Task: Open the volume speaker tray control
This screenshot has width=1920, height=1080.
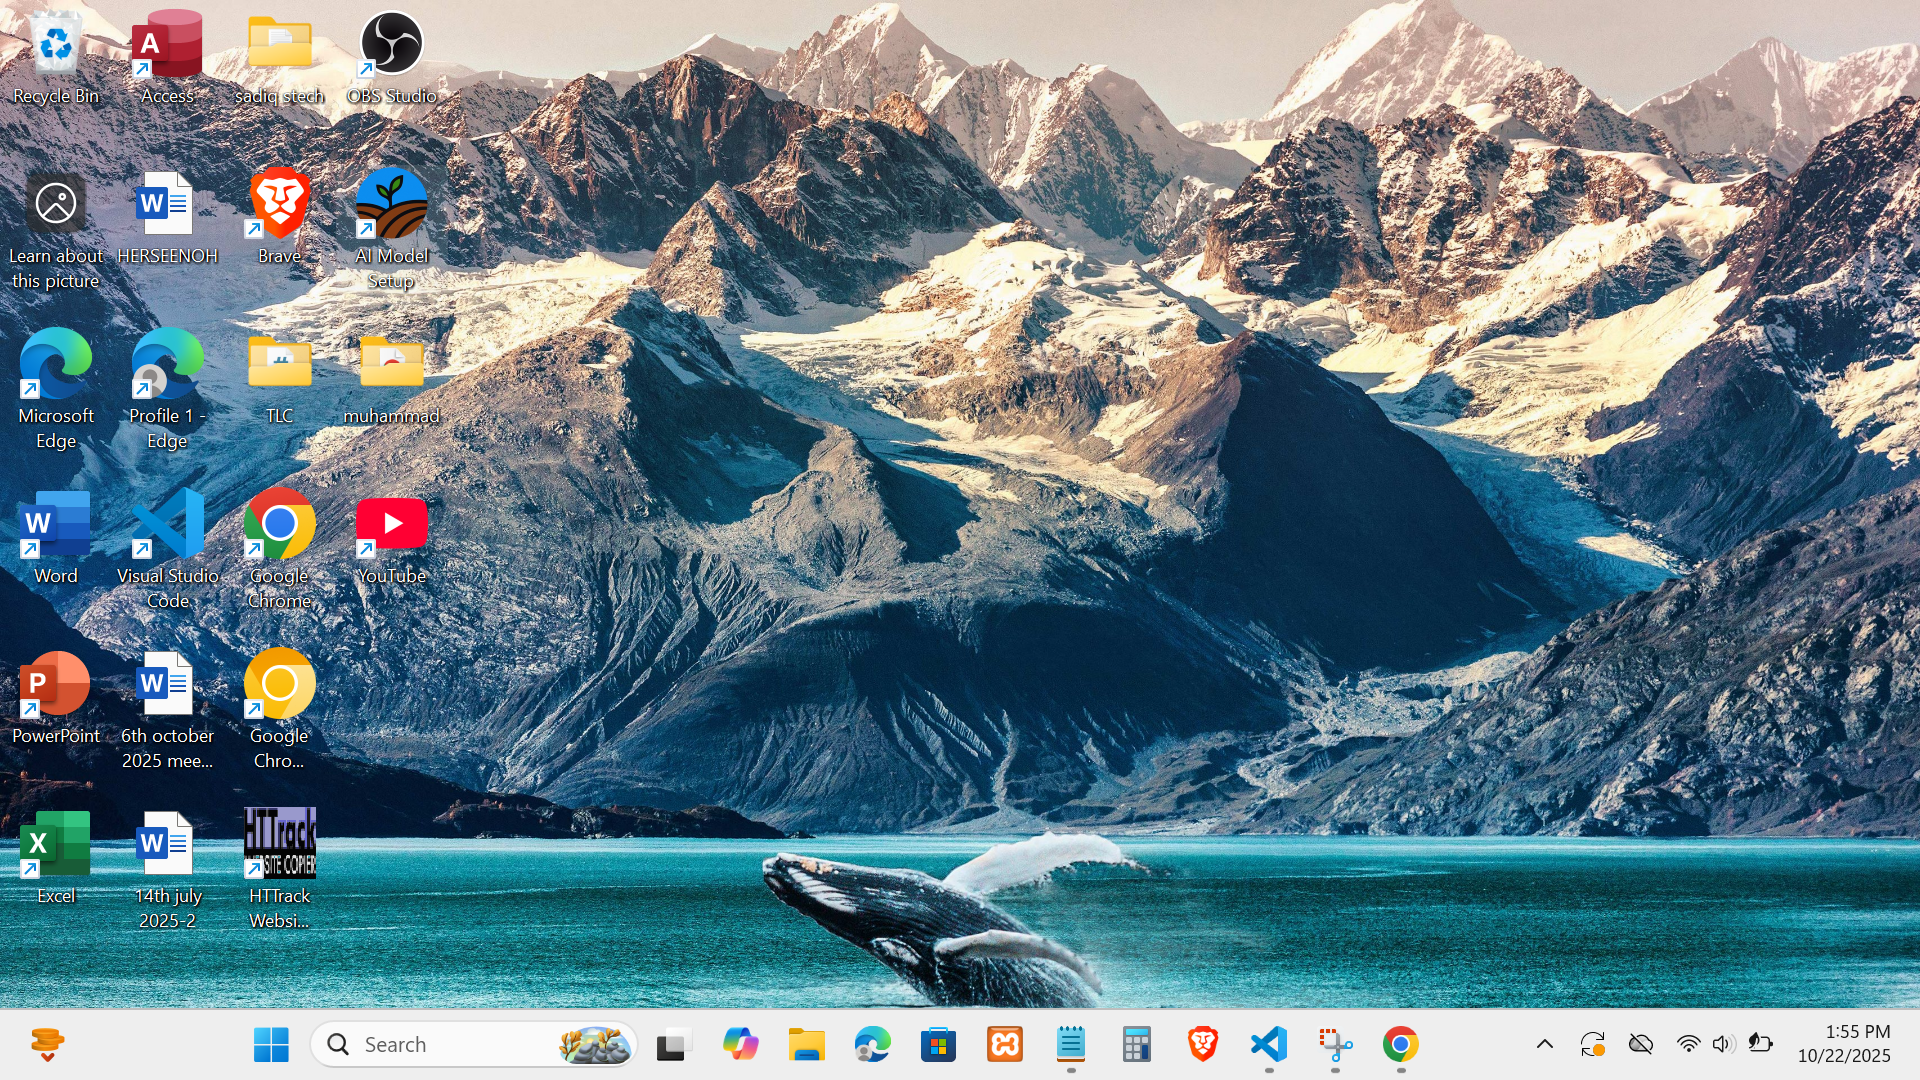Action: click(x=1723, y=1045)
